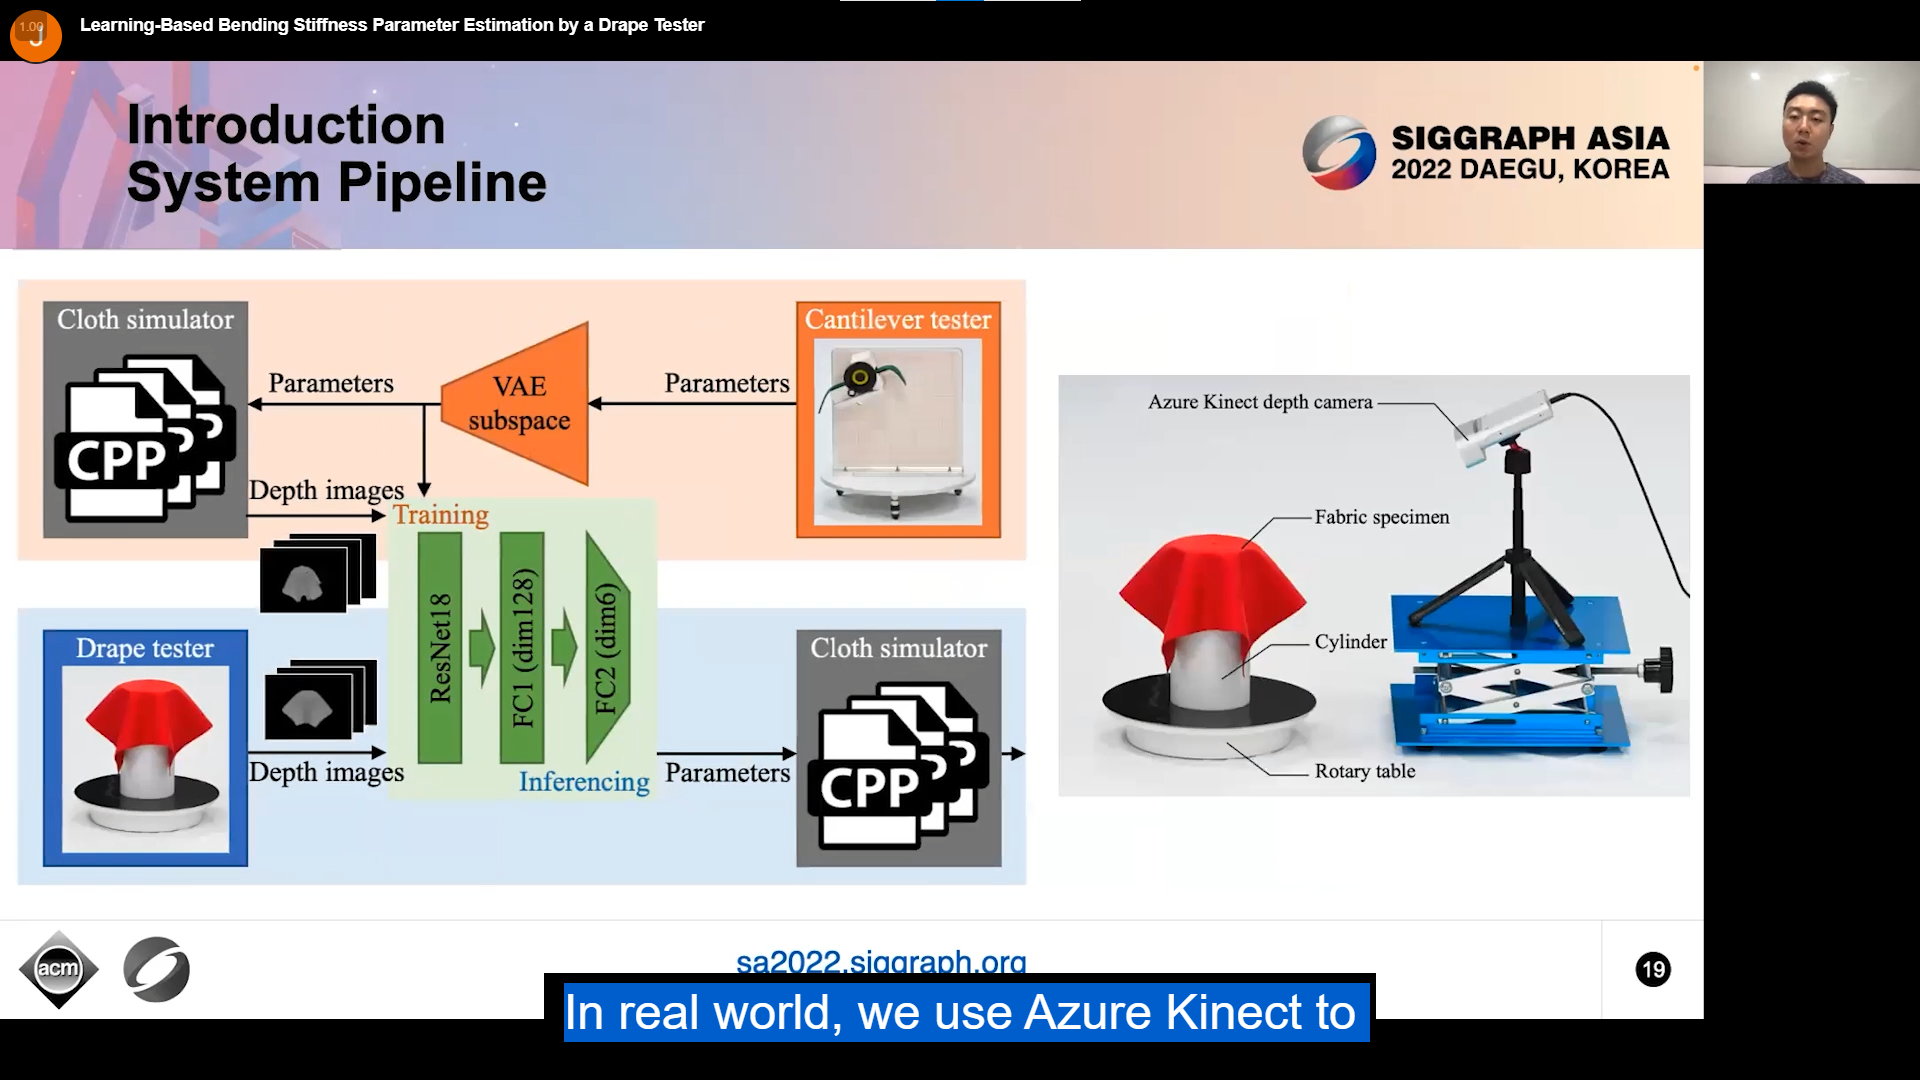Open the video title link at top
The height and width of the screenshot is (1080, 1920).
coord(392,25)
